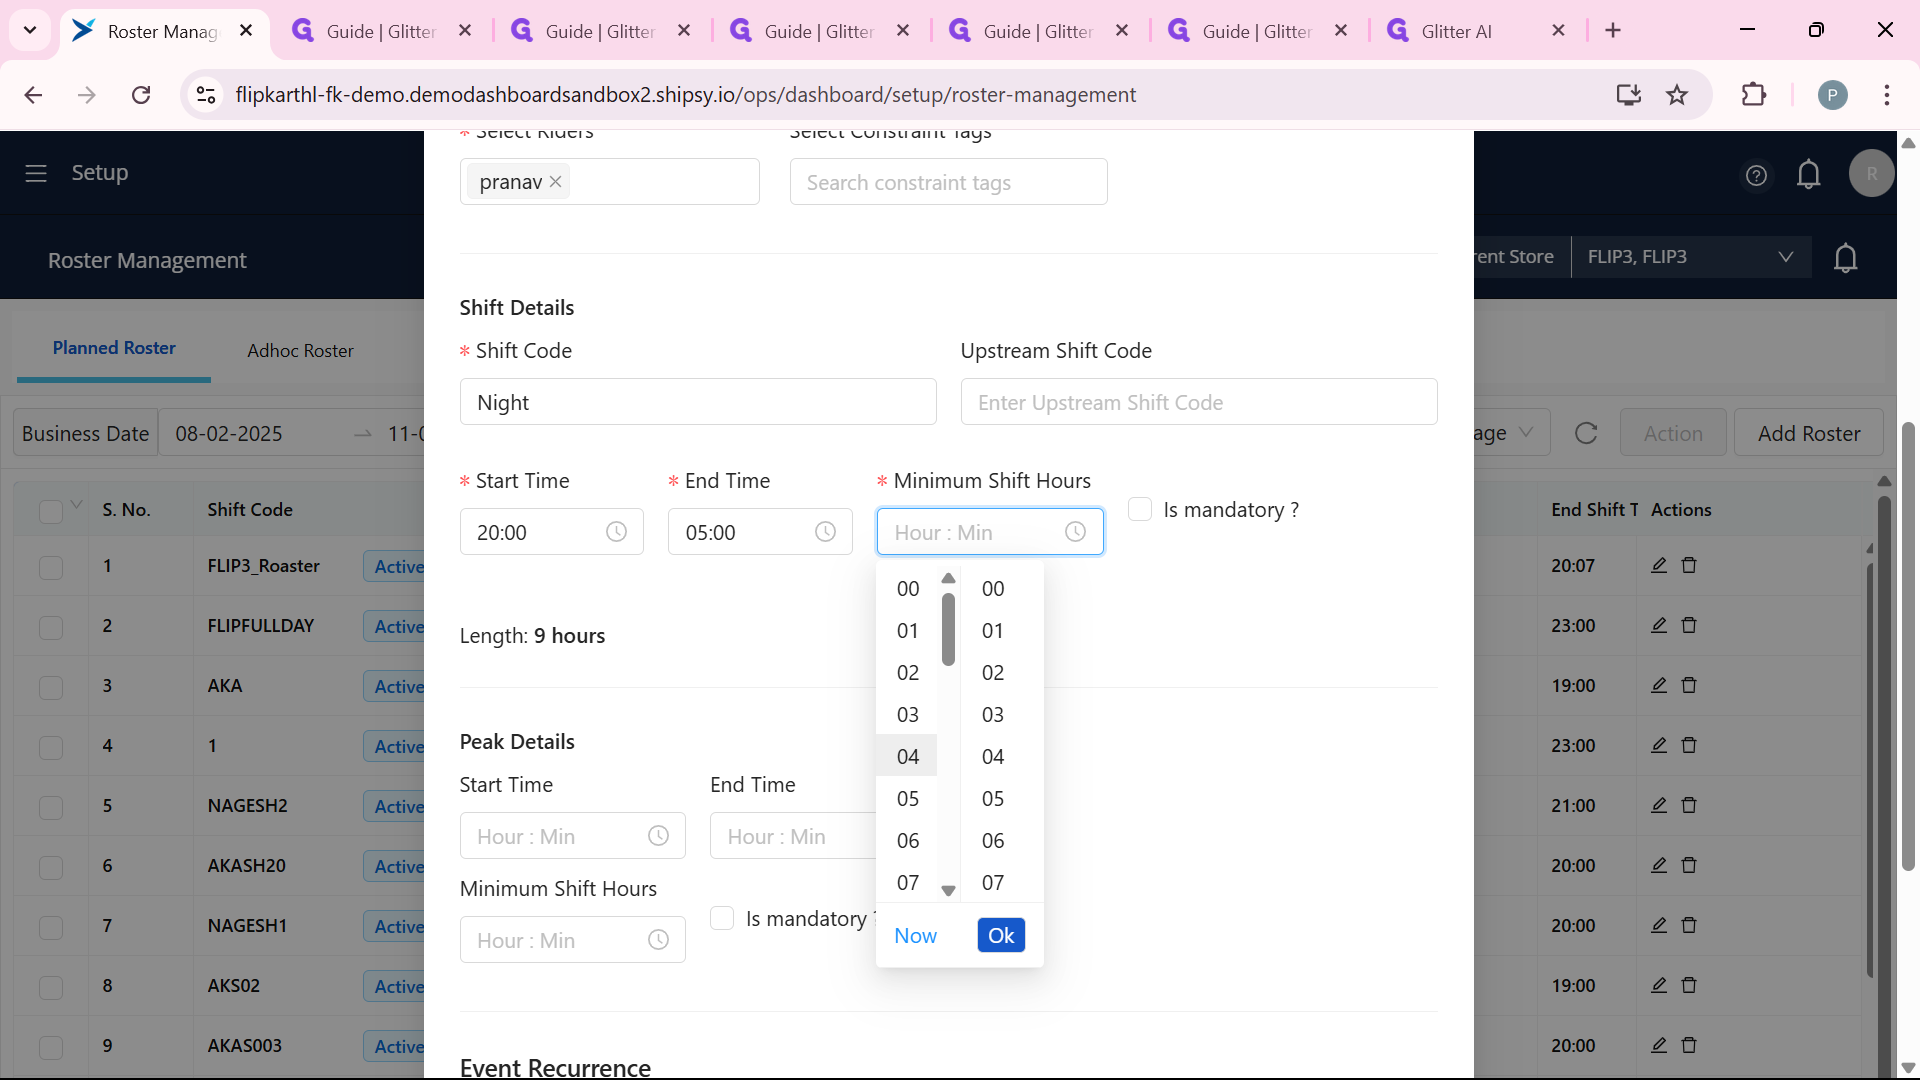This screenshot has width=1920, height=1080.
Task: Switch to Planned Roster tab
Action: 114,348
